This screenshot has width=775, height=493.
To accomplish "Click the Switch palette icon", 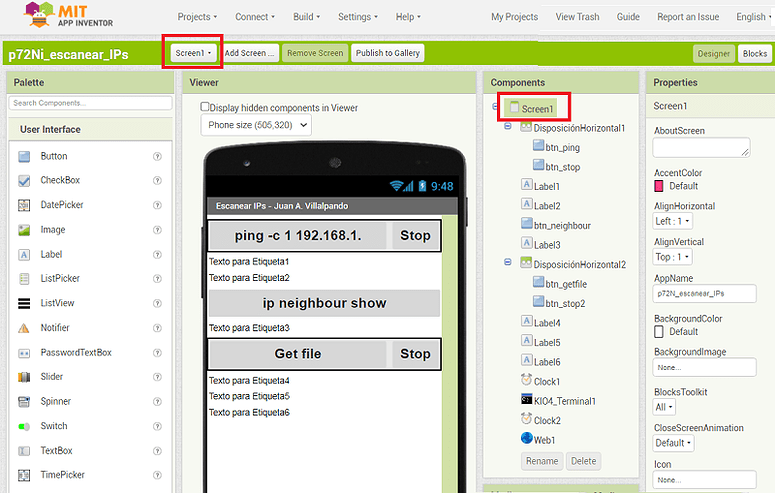I will point(24,426).
